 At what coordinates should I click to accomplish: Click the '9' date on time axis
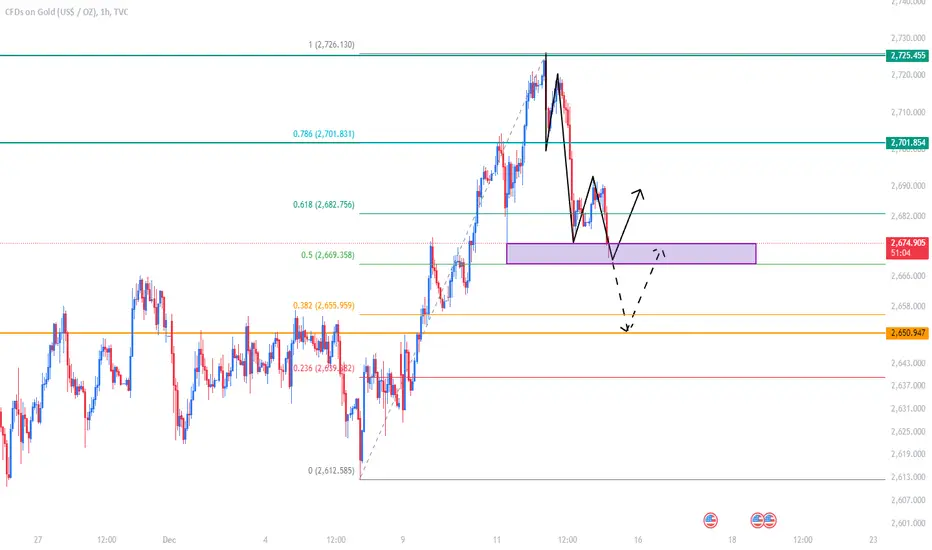point(402,540)
